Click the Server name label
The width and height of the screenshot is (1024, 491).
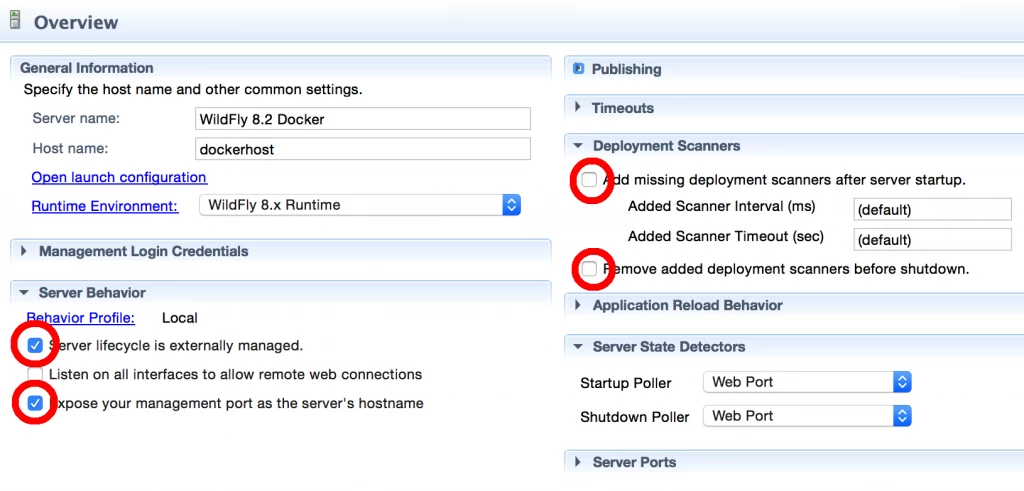coord(76,119)
